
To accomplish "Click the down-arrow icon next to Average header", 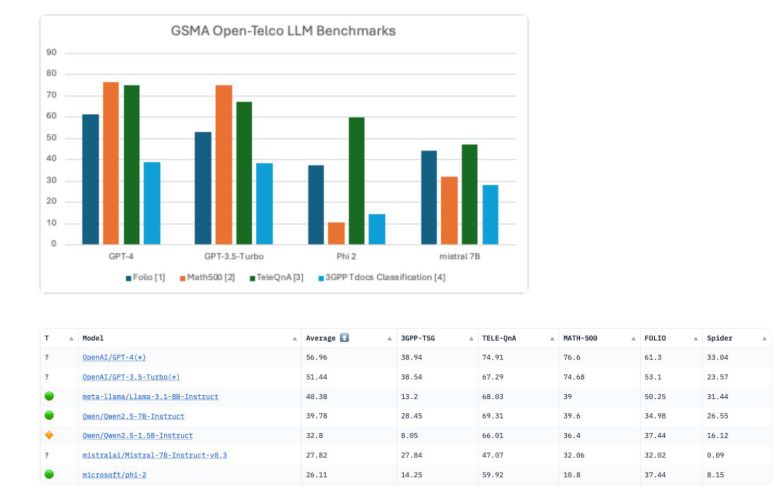I will (344, 338).
